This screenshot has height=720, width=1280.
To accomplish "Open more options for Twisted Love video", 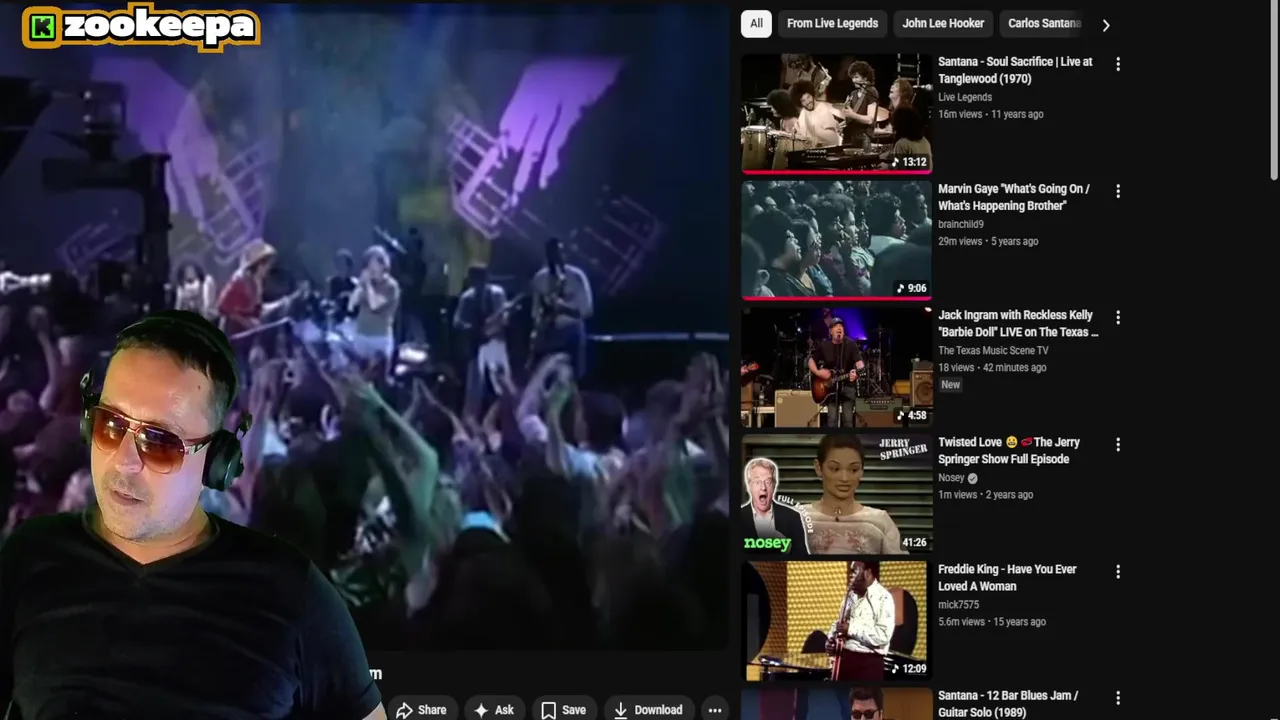I will [x=1118, y=444].
